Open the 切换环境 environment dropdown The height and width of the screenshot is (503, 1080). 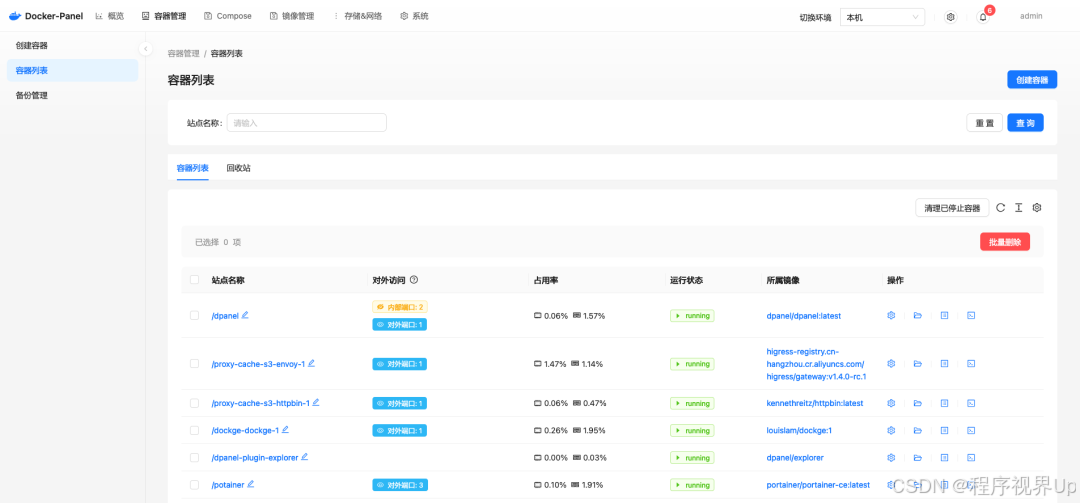tap(882, 17)
